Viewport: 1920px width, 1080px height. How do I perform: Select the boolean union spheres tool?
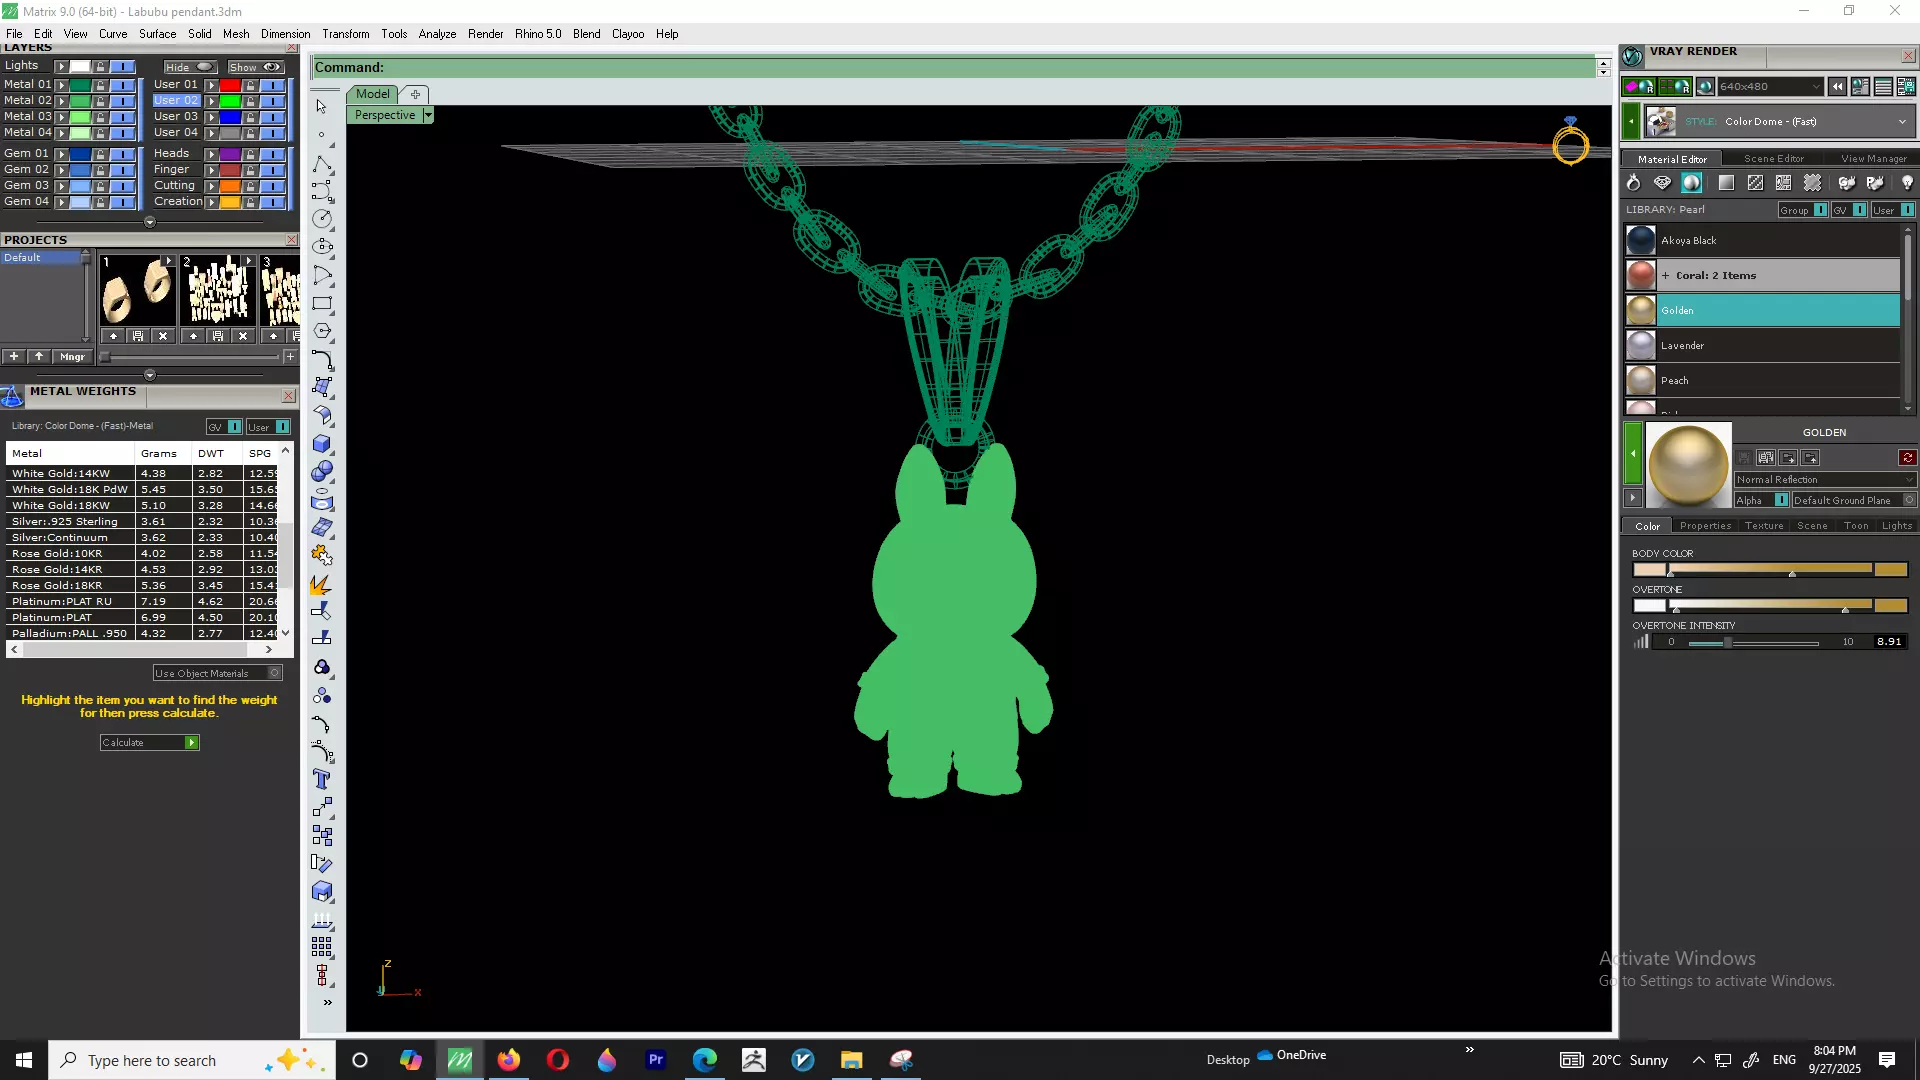(322, 471)
